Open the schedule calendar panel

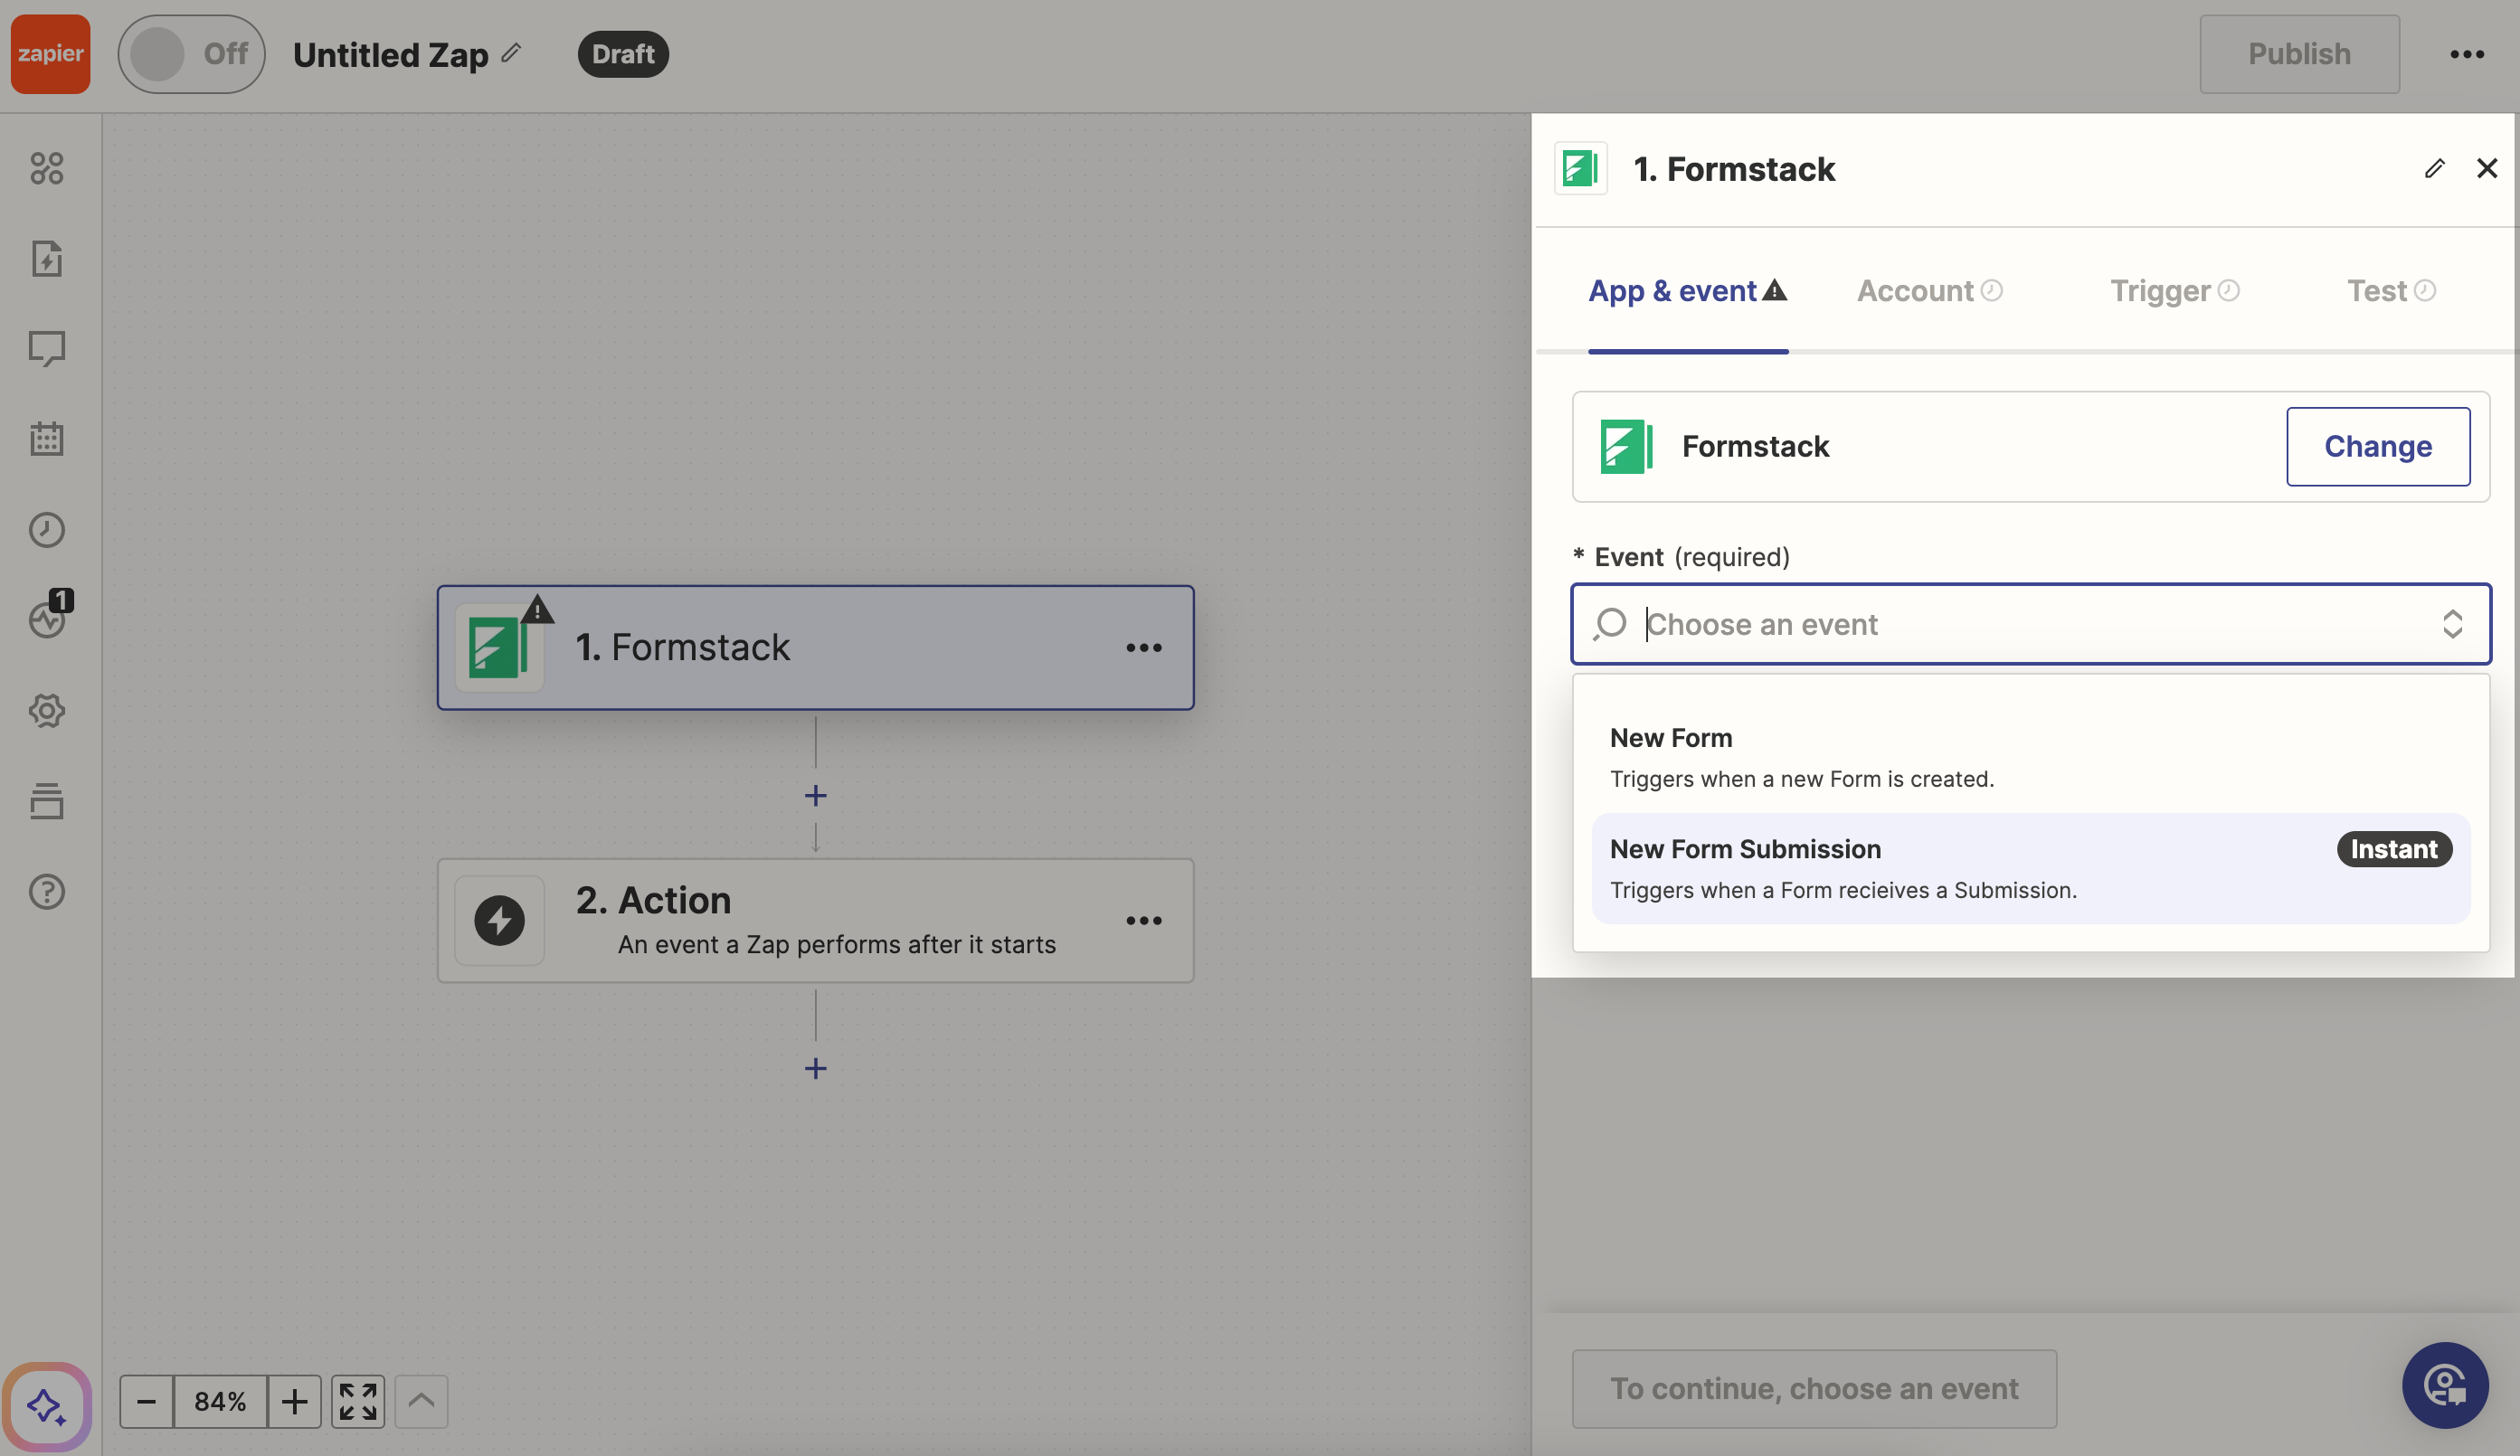[x=46, y=438]
